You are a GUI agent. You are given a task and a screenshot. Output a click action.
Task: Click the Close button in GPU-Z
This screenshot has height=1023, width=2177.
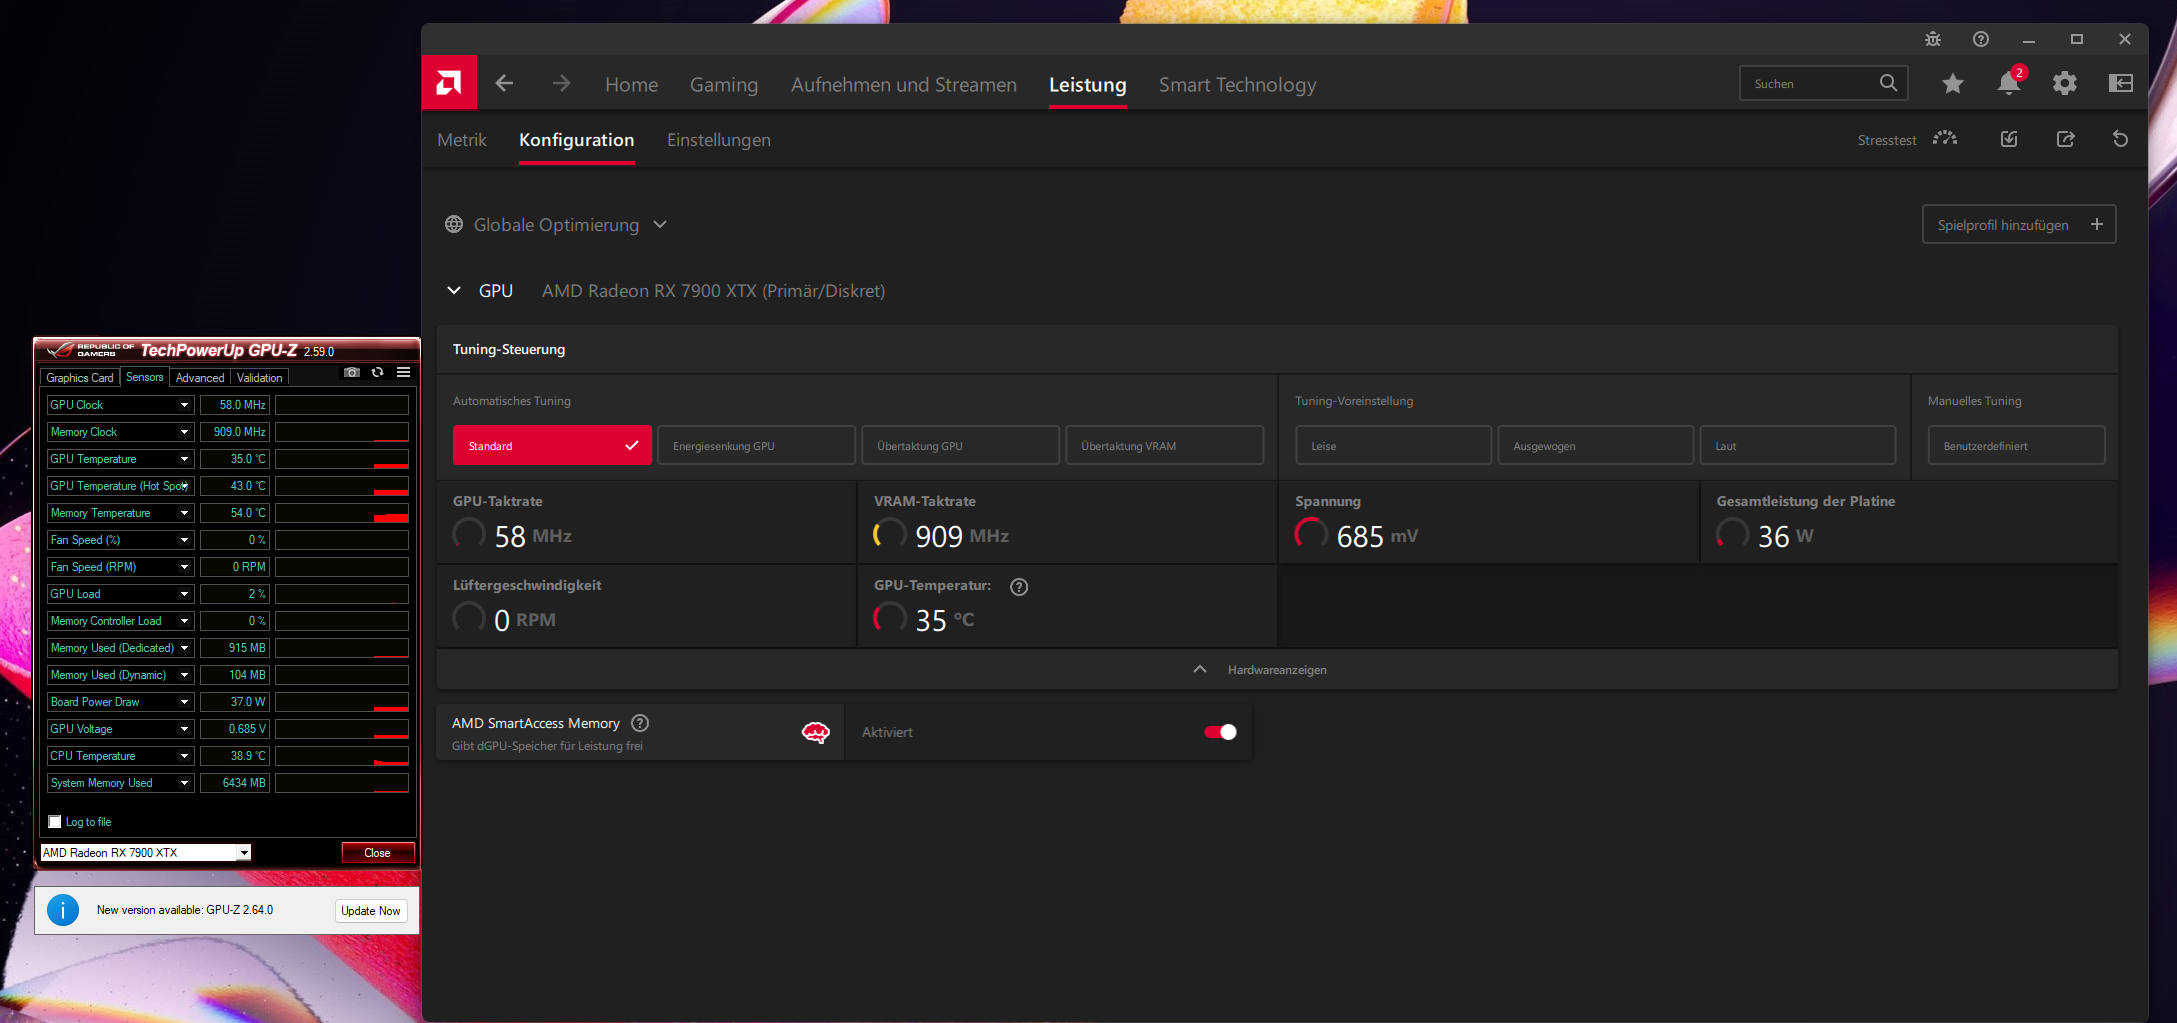377,853
